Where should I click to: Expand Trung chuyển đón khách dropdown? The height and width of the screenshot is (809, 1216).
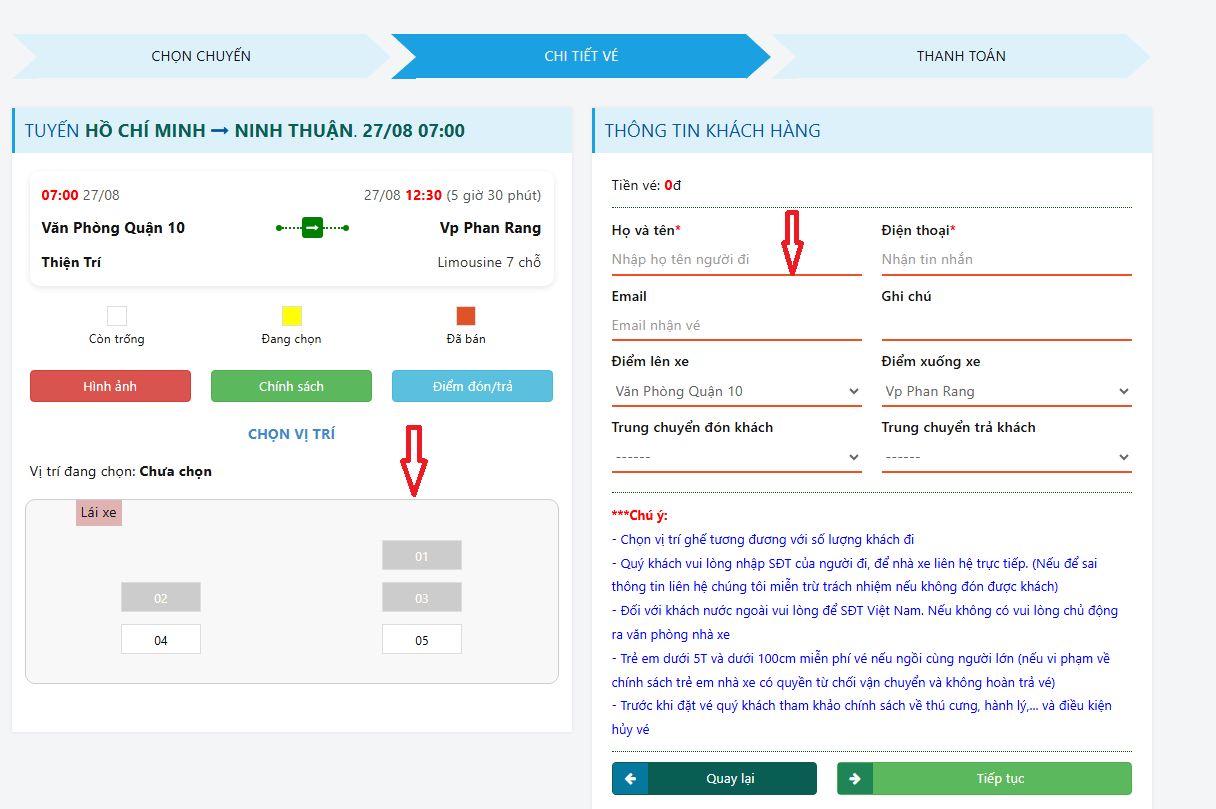[x=736, y=457]
